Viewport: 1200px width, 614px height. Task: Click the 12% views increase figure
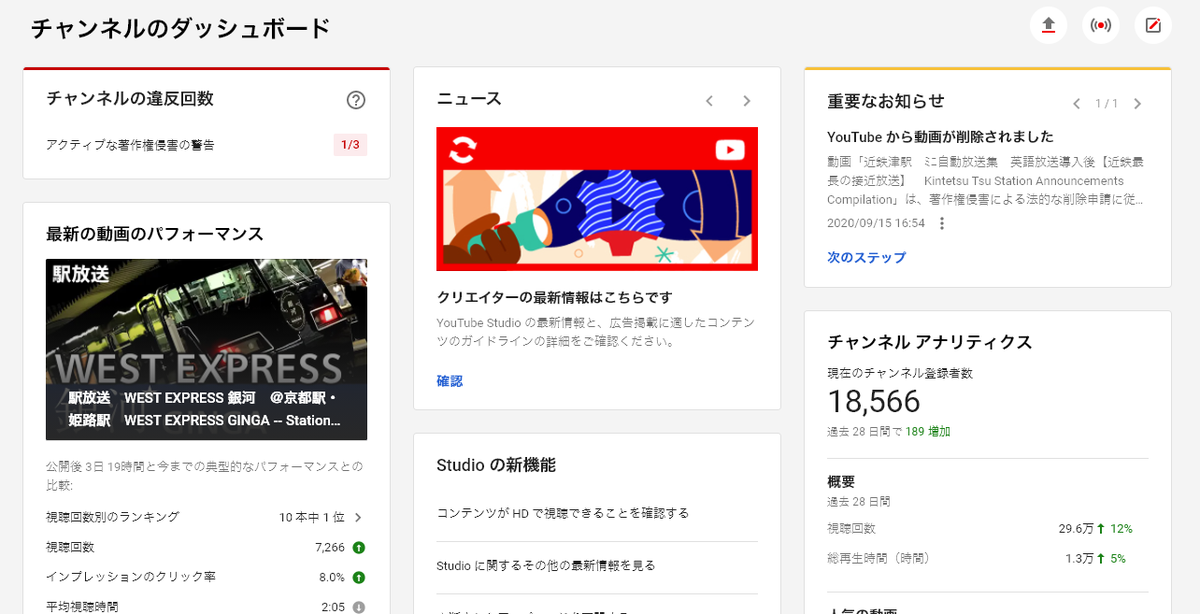(x=1121, y=528)
